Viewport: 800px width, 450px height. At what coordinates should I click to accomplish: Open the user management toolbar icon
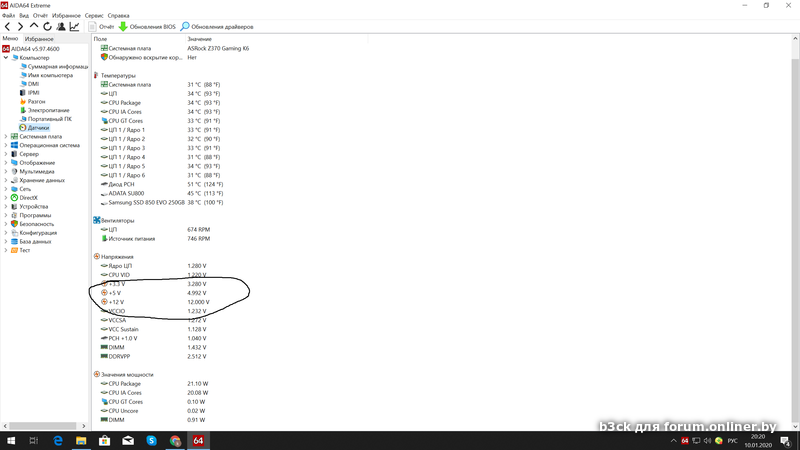(61, 27)
